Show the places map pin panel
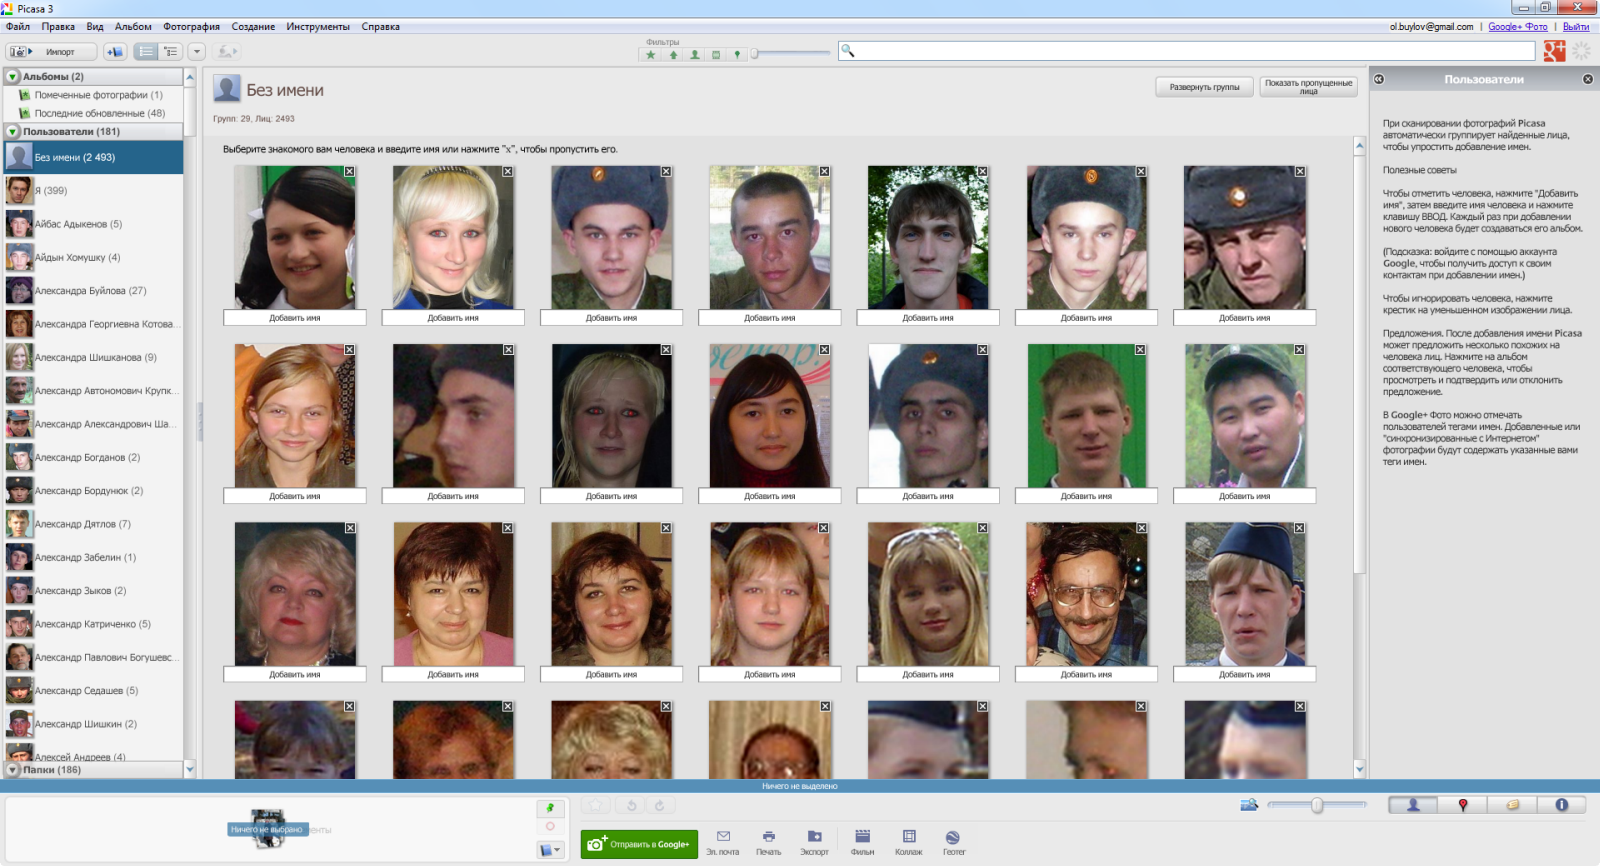 tap(1462, 805)
